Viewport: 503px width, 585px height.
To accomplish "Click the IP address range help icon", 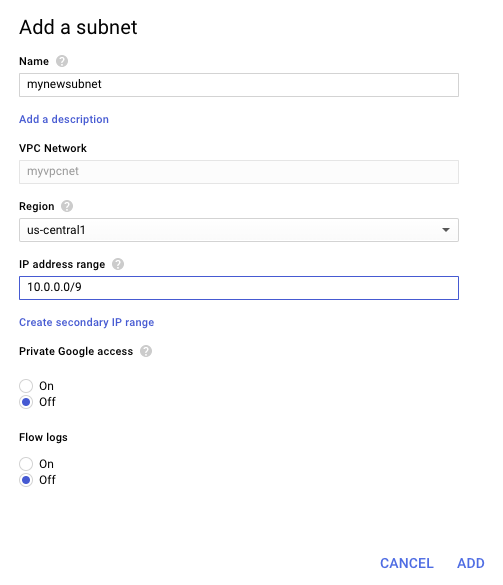I will tap(118, 264).
